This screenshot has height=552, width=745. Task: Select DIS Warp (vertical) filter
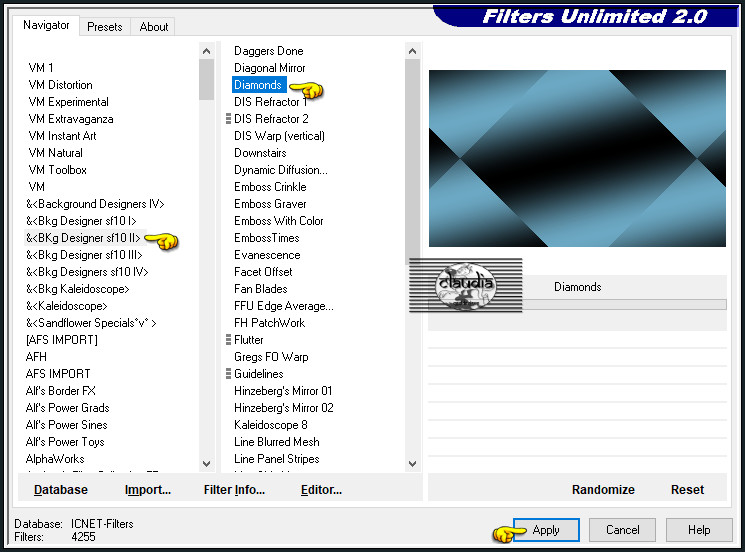(279, 136)
